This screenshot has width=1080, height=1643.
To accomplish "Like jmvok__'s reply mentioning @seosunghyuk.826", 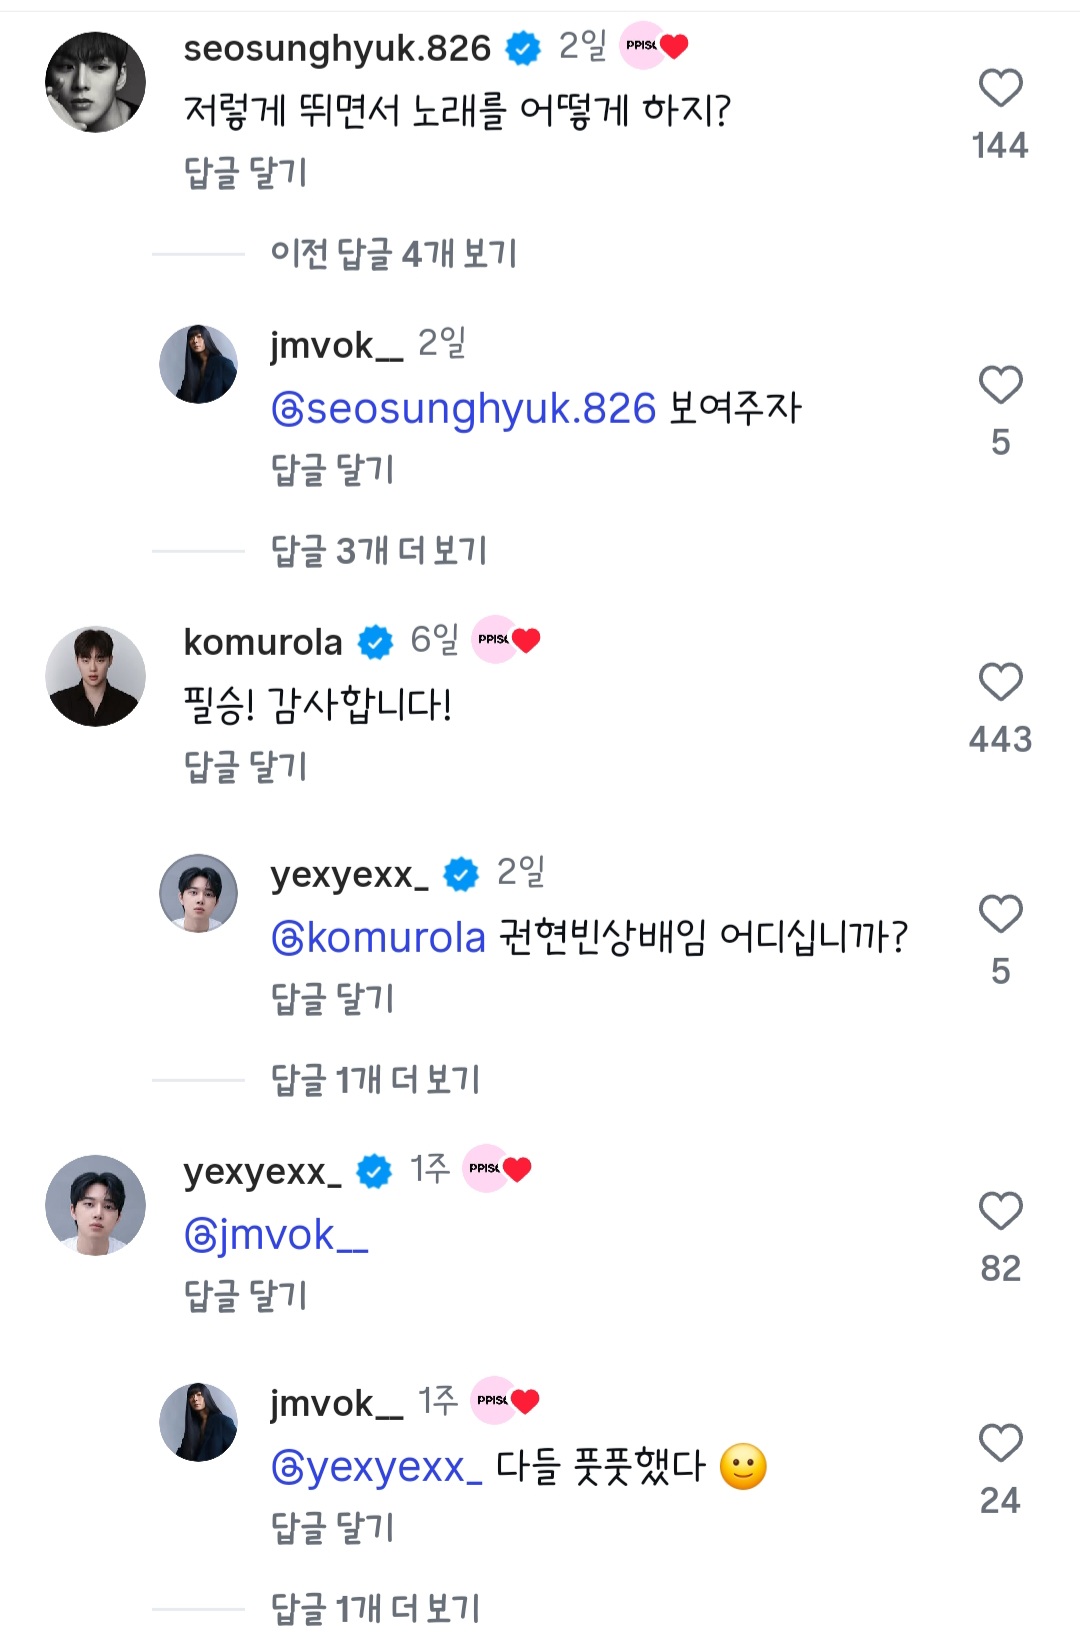I will tap(1000, 386).
